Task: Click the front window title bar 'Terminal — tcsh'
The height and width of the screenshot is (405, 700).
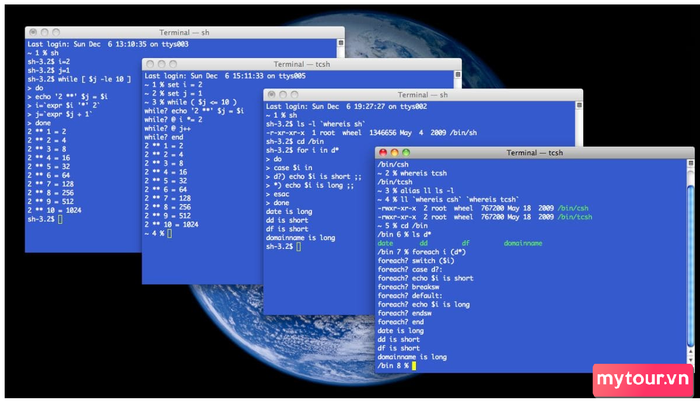Action: [x=534, y=152]
